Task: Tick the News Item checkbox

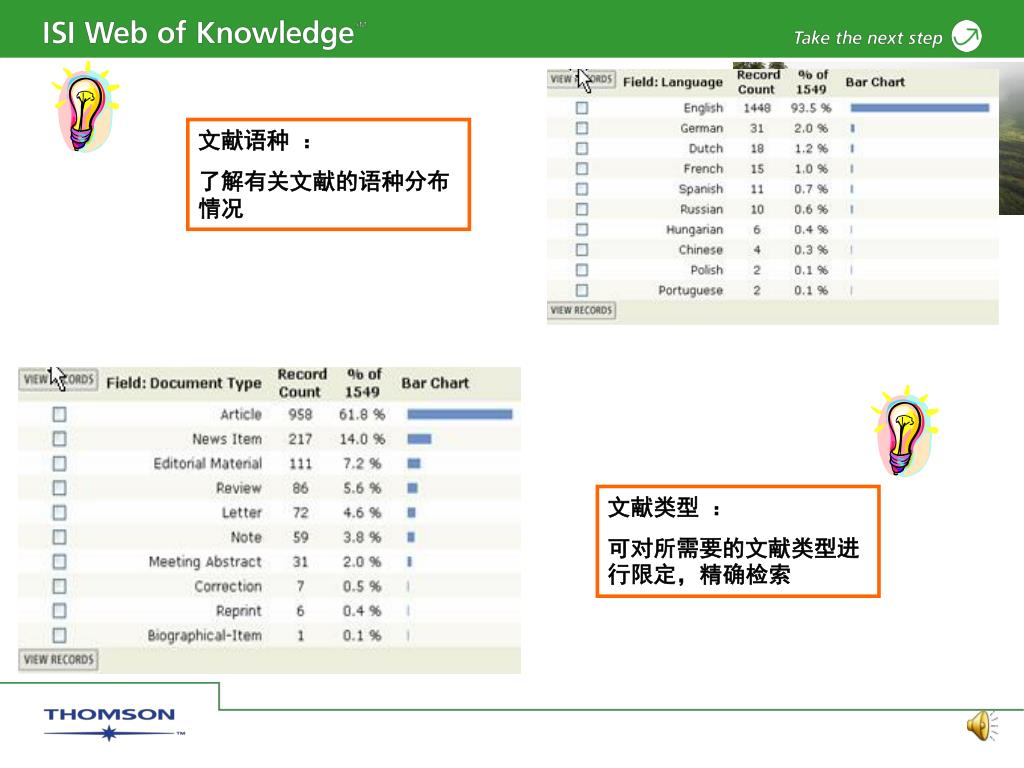Action: tap(59, 439)
